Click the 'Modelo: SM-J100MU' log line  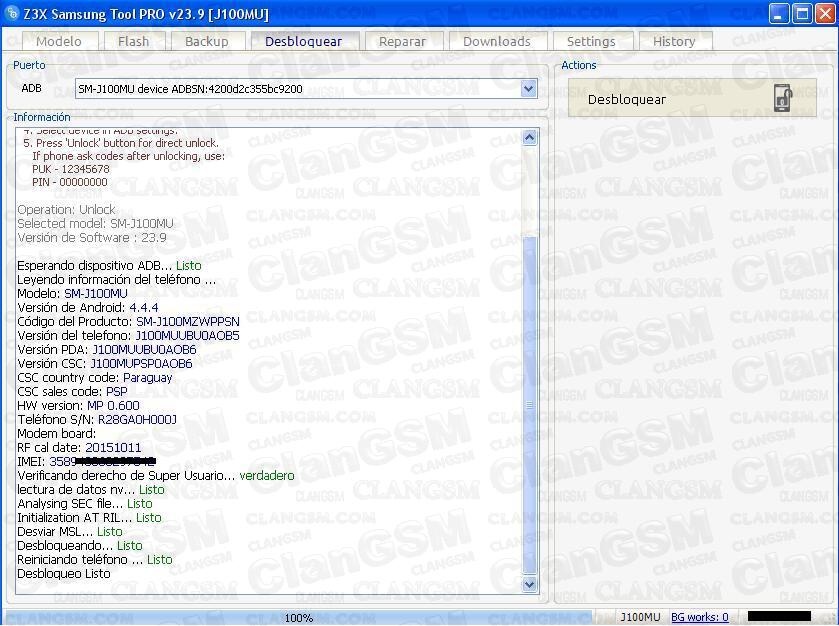pyautogui.click(x=72, y=293)
